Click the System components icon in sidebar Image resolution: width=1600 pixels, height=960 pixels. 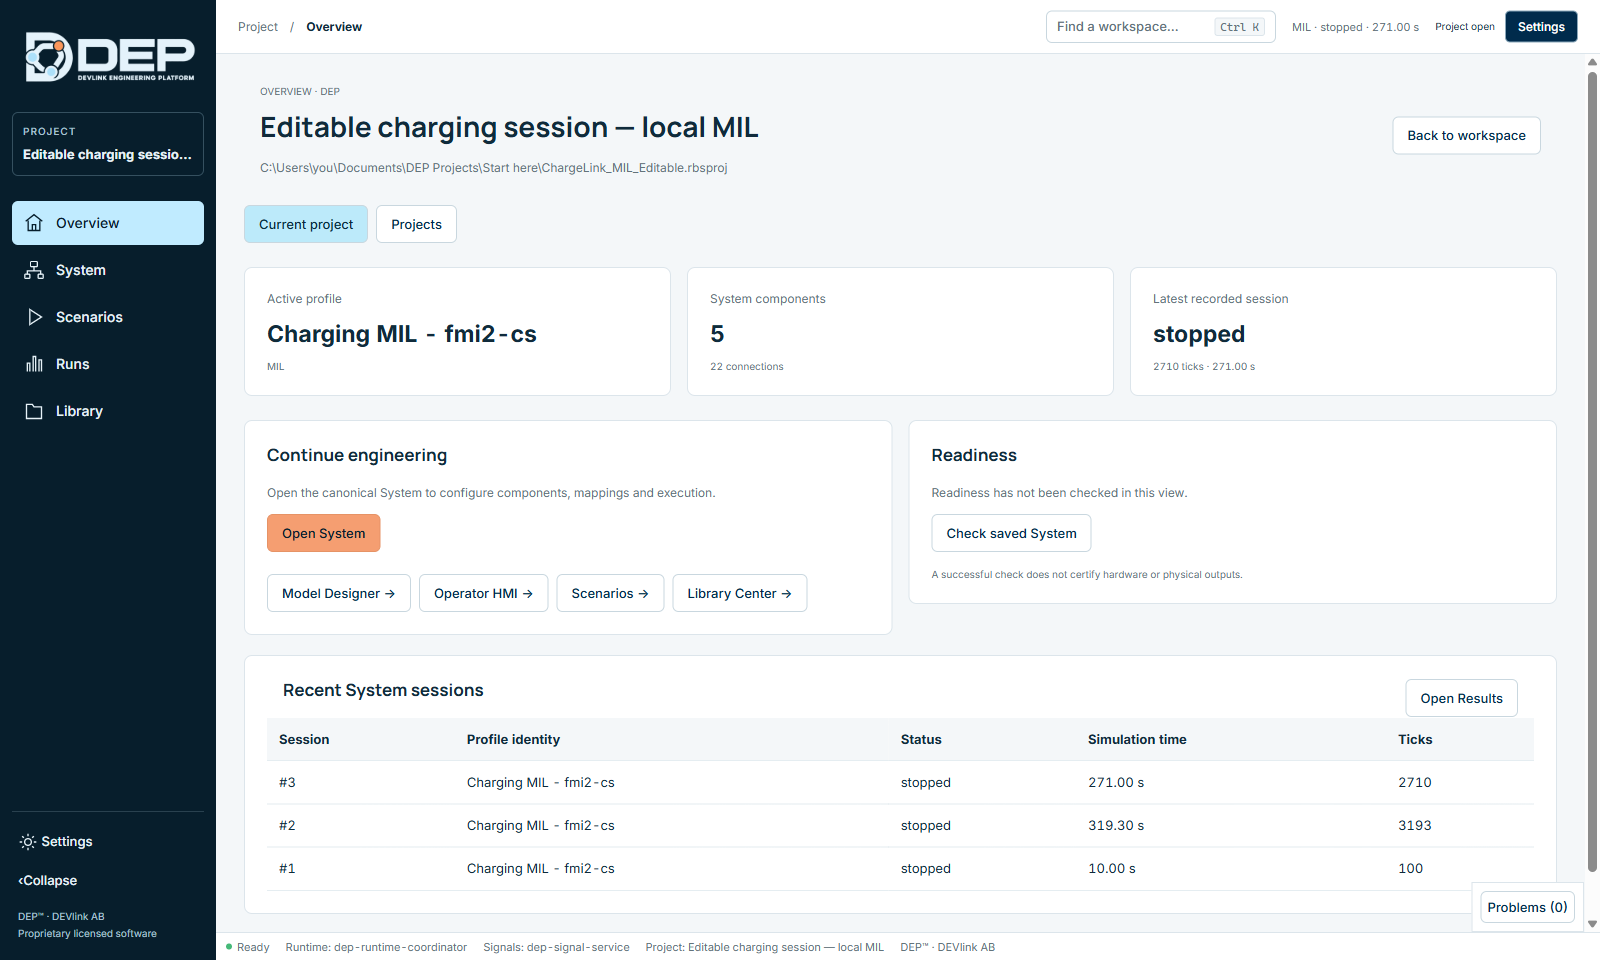click(34, 270)
